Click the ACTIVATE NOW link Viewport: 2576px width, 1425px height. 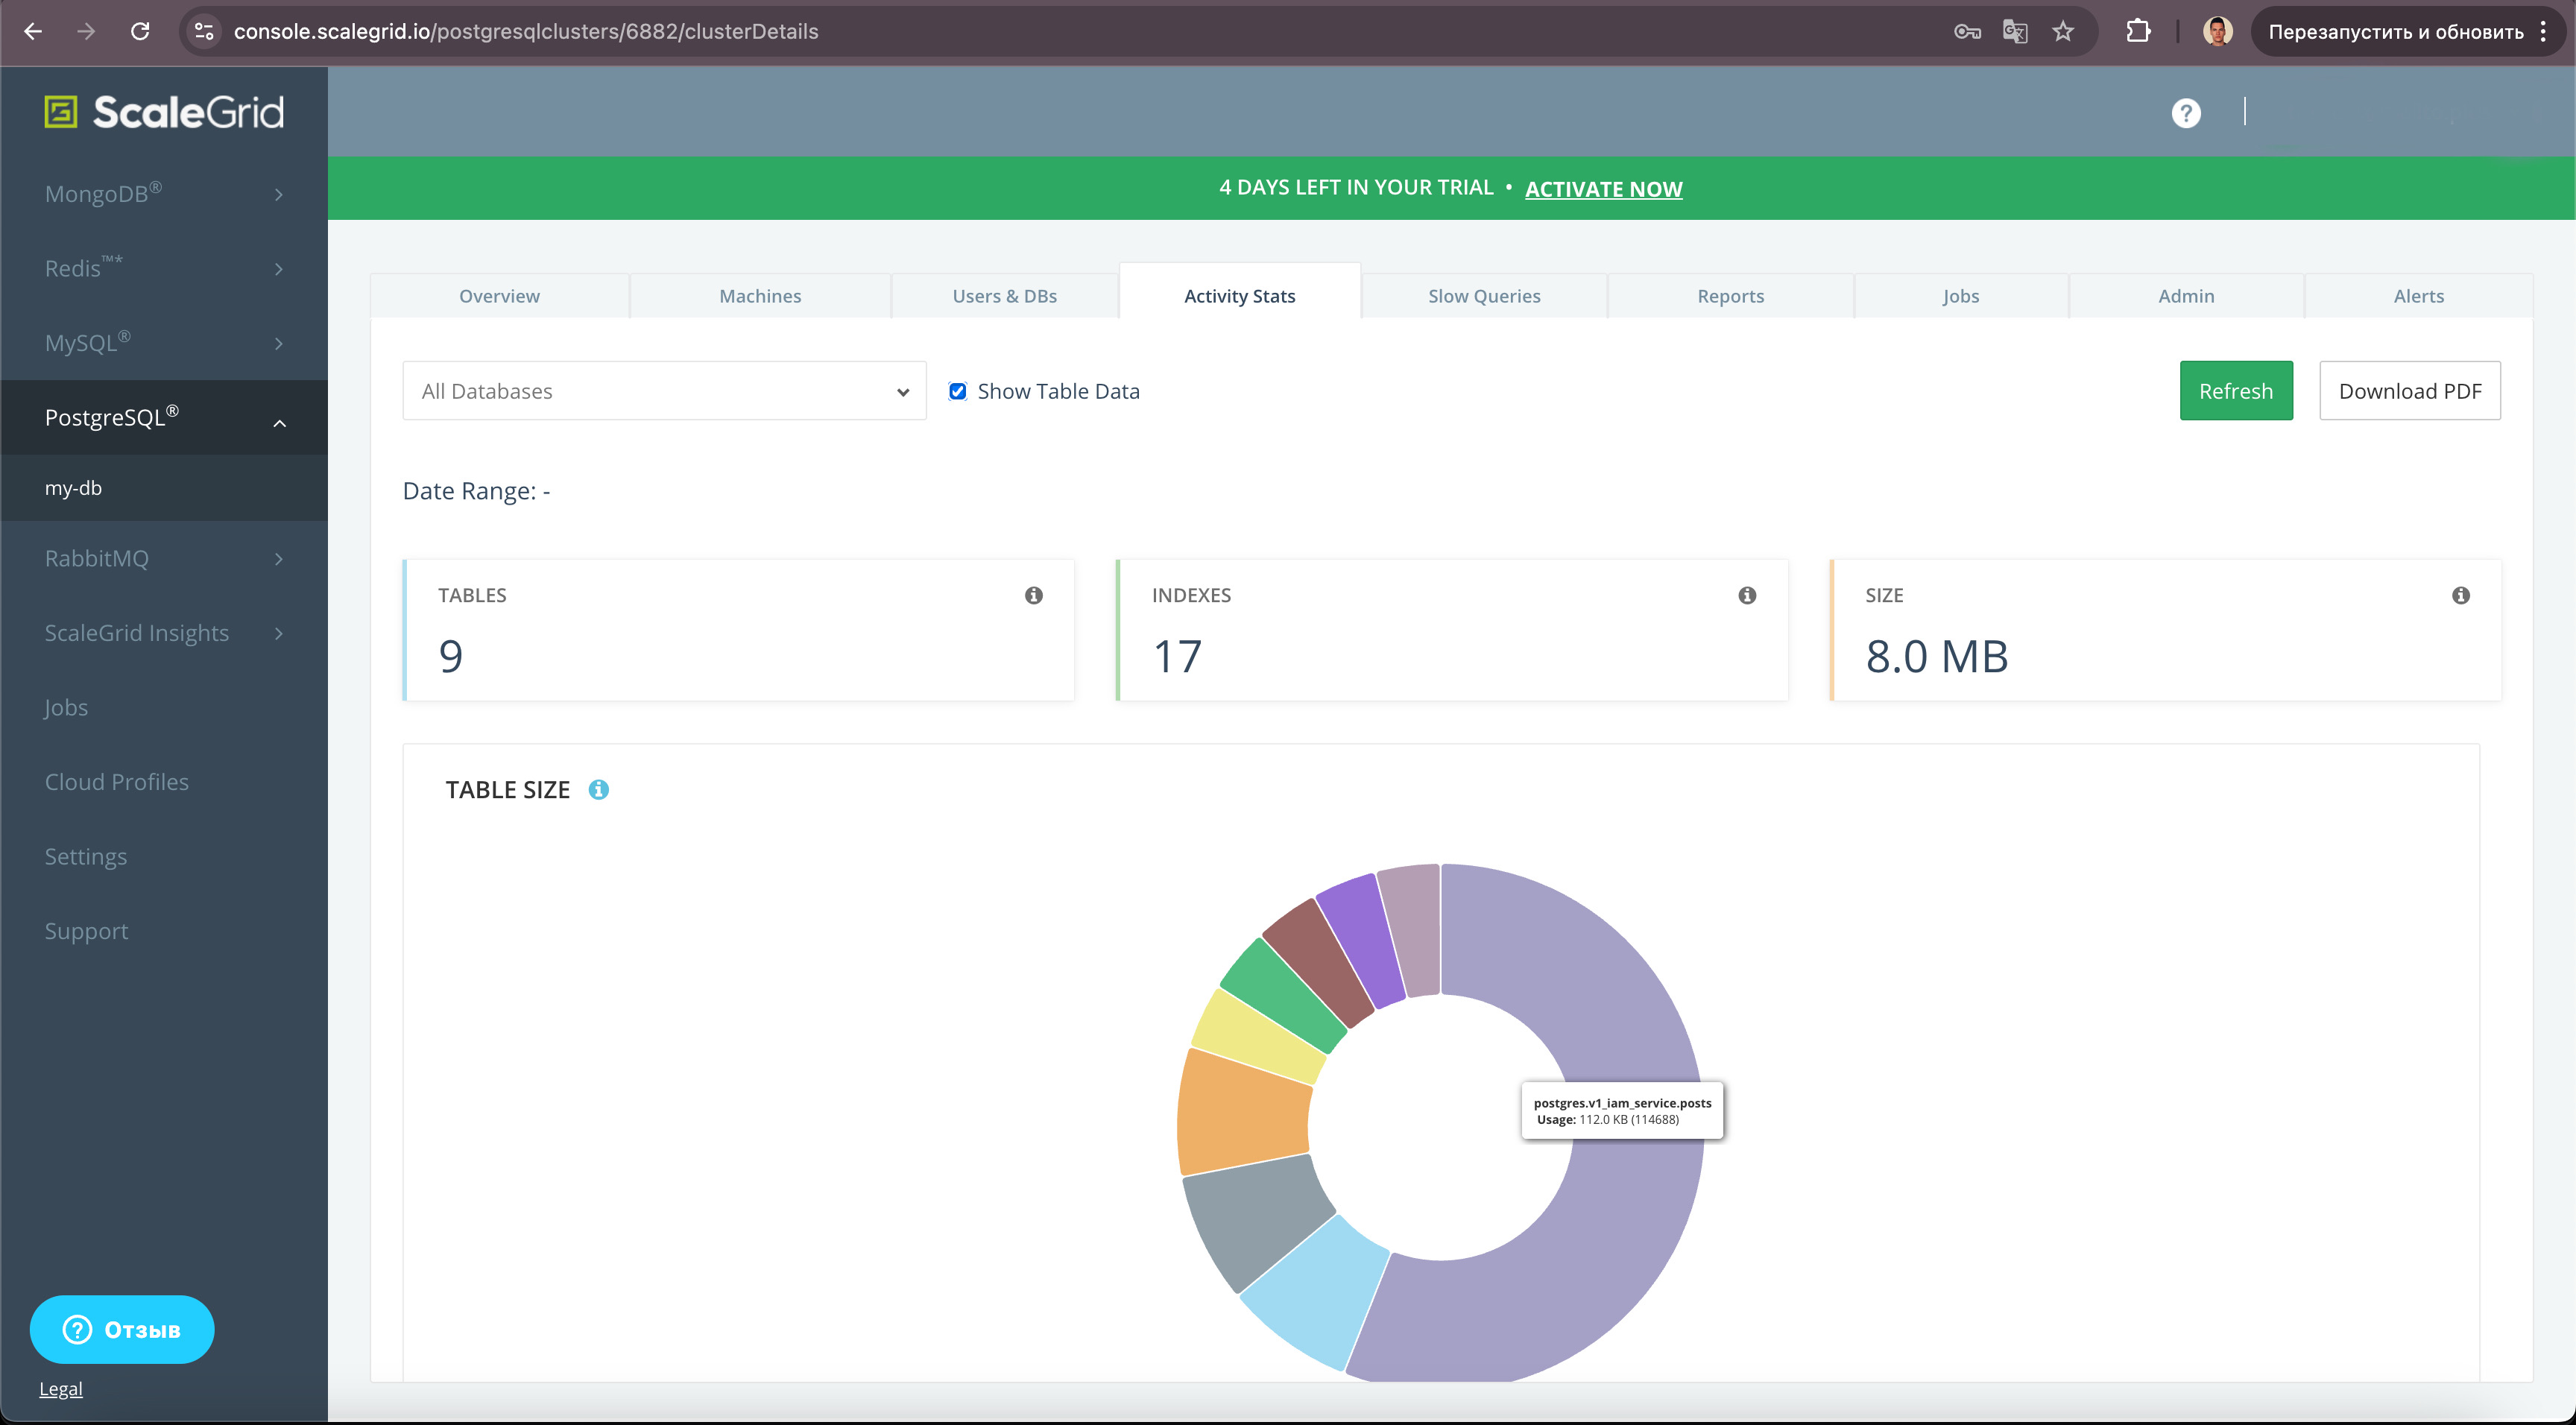point(1603,189)
